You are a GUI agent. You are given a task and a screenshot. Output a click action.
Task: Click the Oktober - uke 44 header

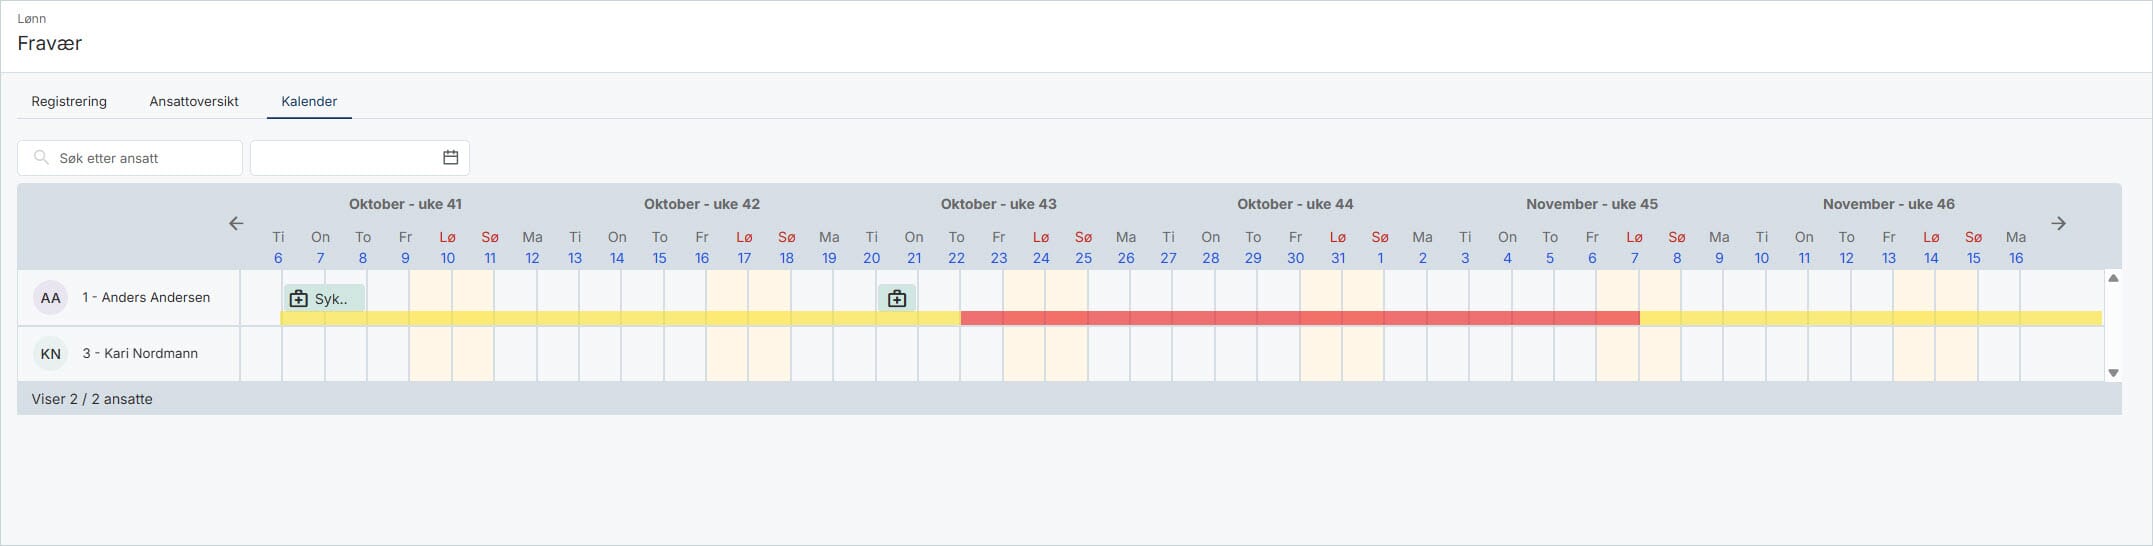click(1295, 204)
